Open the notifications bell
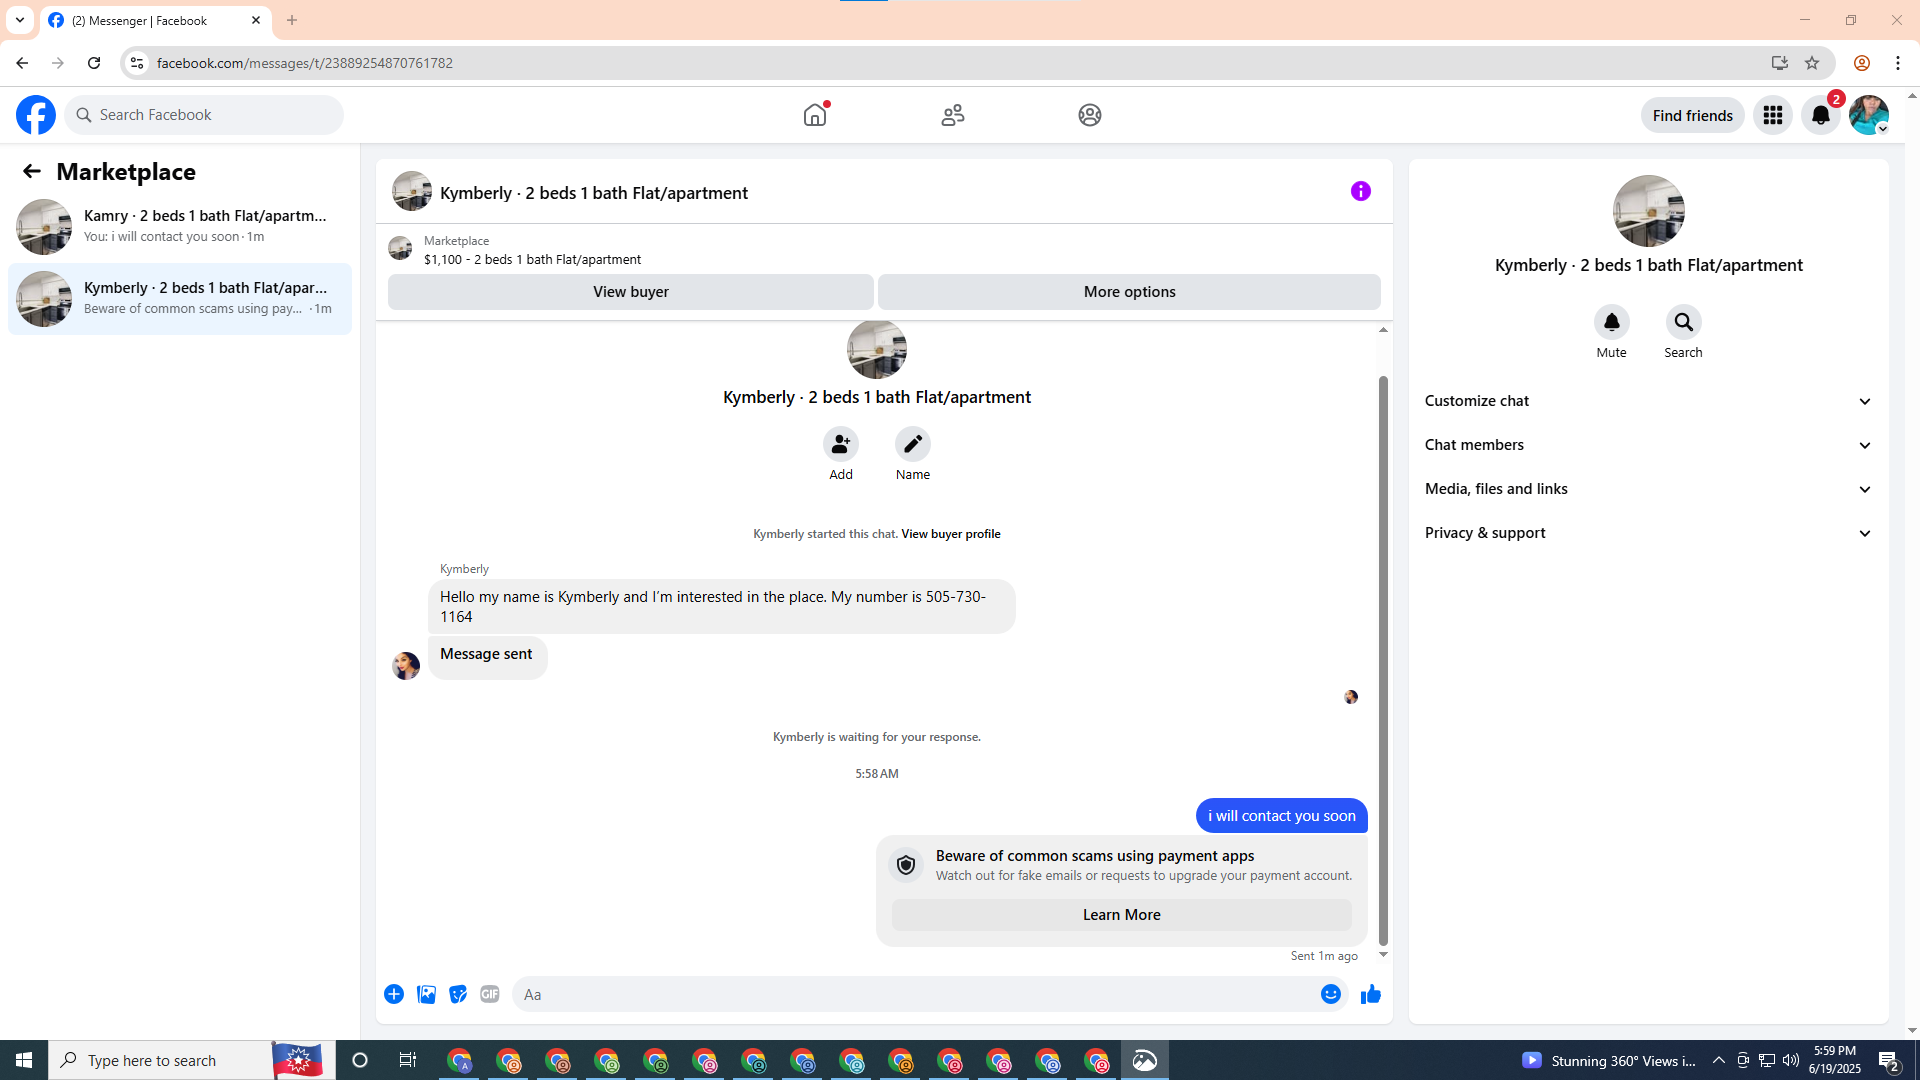 point(1821,115)
